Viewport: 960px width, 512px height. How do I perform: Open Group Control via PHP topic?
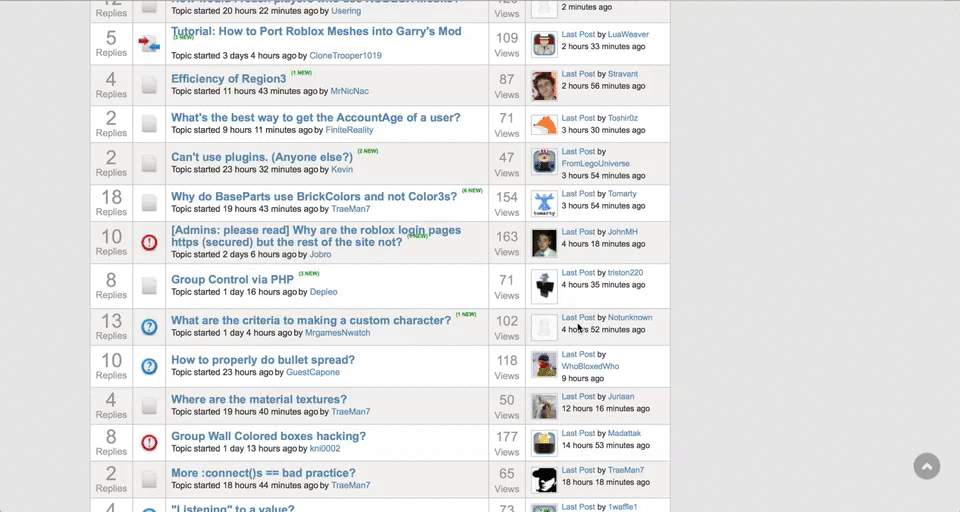coord(232,279)
